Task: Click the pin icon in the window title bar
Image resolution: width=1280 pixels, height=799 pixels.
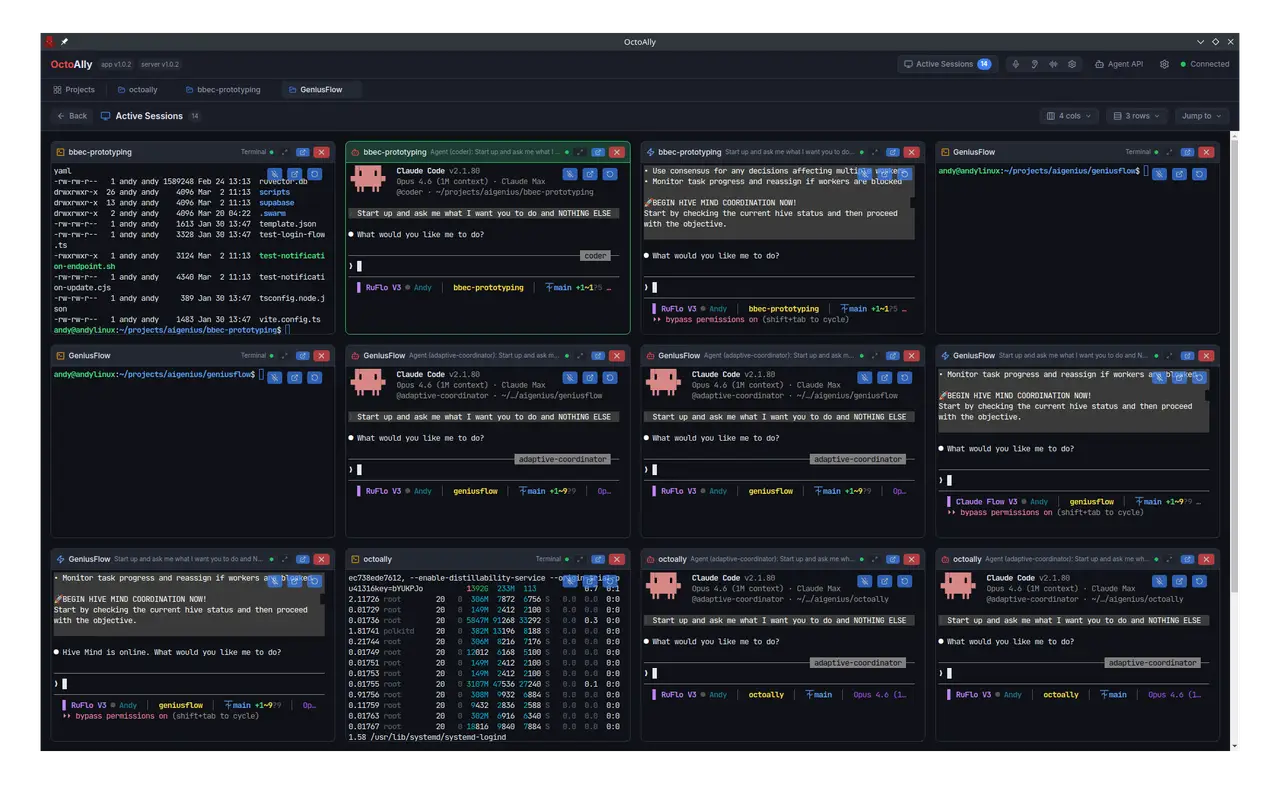Action: pyautogui.click(x=65, y=42)
